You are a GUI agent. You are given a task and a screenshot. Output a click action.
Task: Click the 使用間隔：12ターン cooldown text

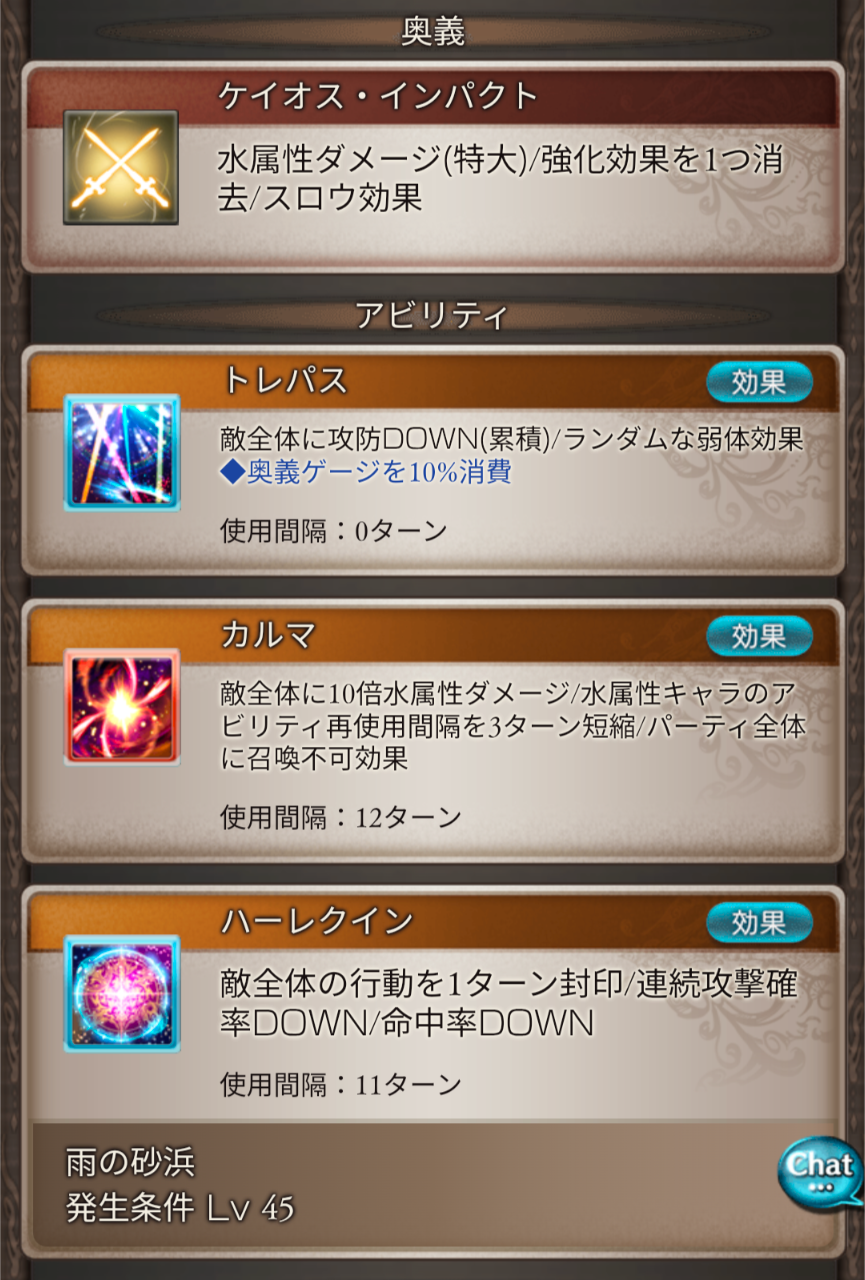340,817
